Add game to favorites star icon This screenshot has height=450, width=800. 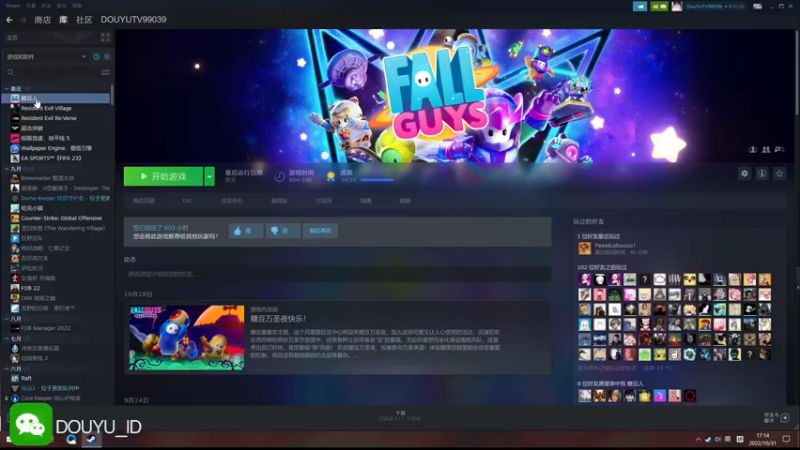780,174
